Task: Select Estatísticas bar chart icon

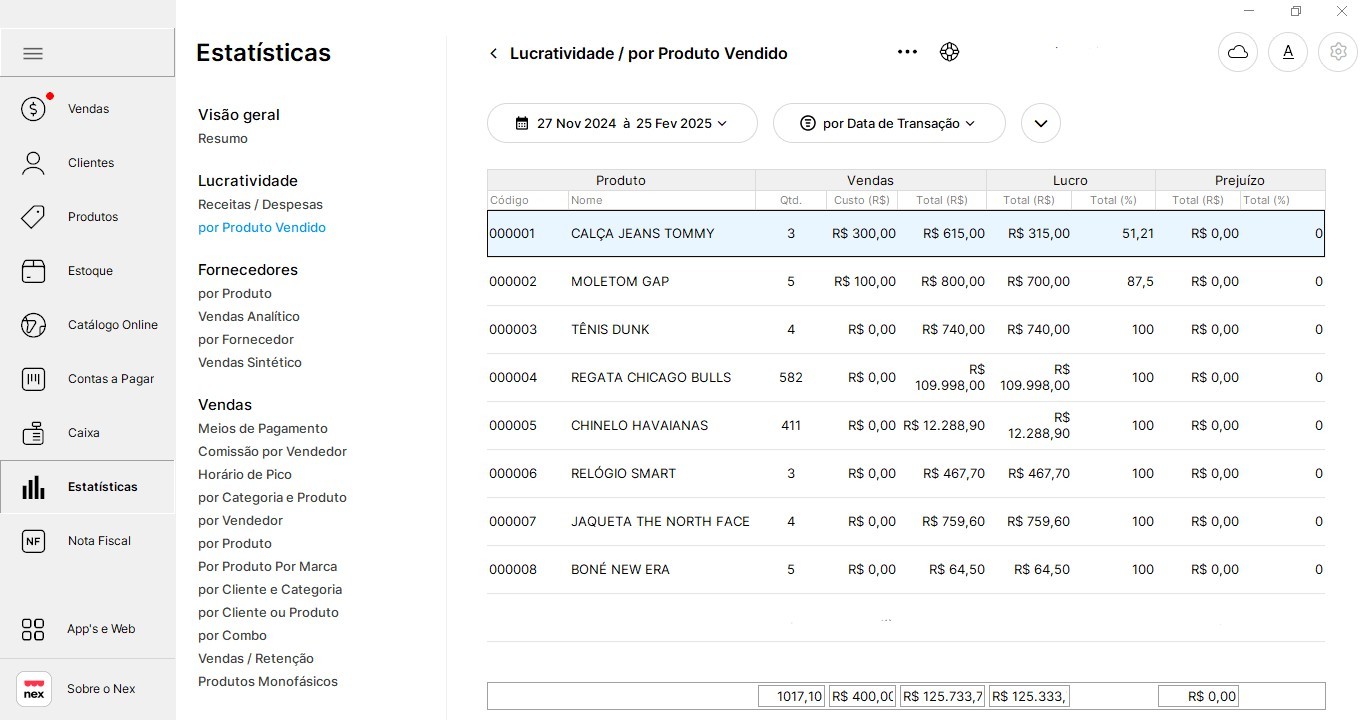Action: pos(34,487)
